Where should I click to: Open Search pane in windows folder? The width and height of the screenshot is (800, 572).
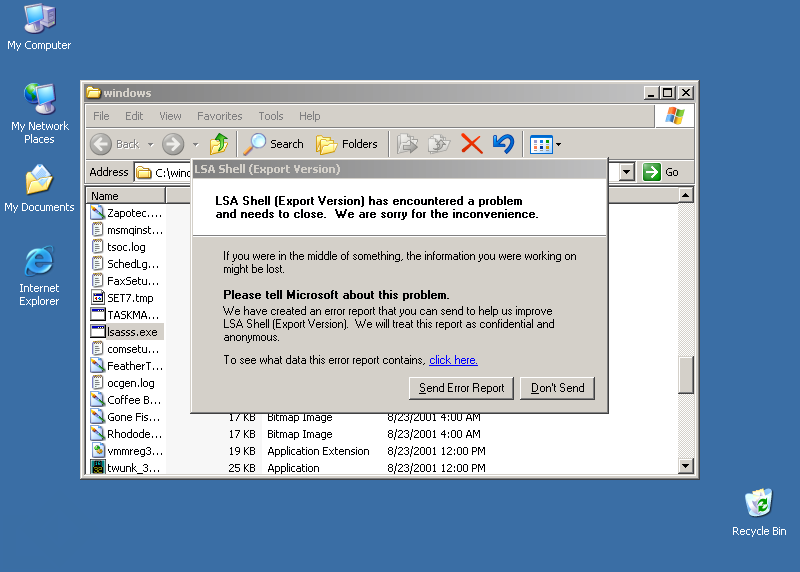[273, 144]
